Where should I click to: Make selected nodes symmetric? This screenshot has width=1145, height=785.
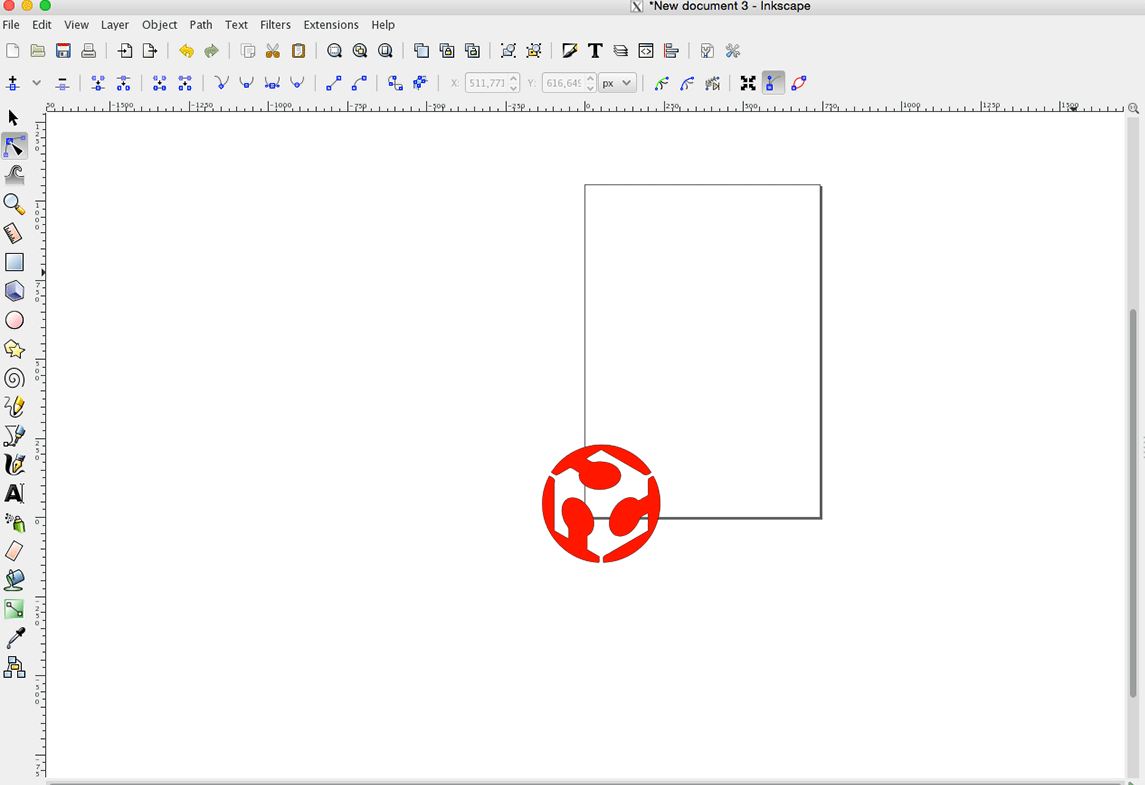(272, 83)
